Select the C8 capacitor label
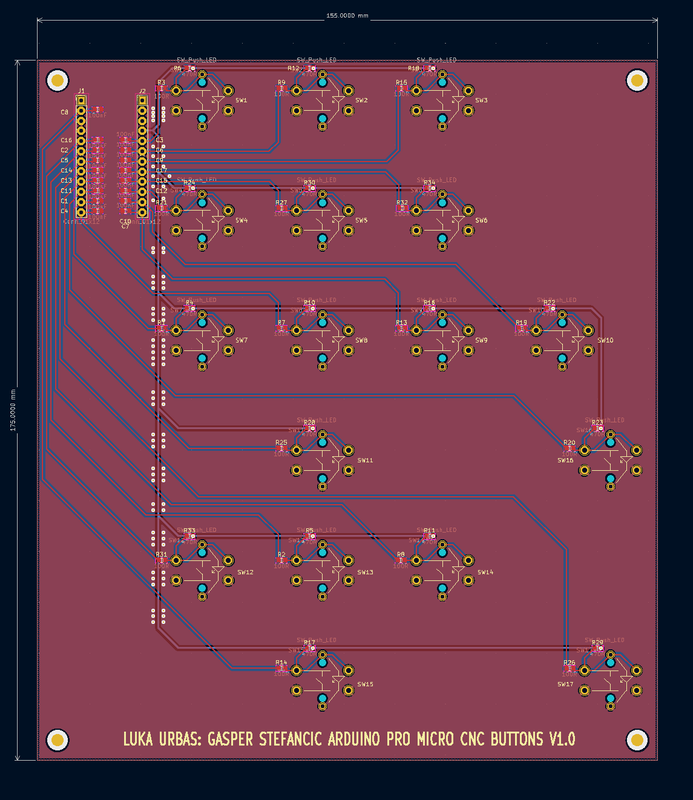The height and width of the screenshot is (800, 693). 64,112
